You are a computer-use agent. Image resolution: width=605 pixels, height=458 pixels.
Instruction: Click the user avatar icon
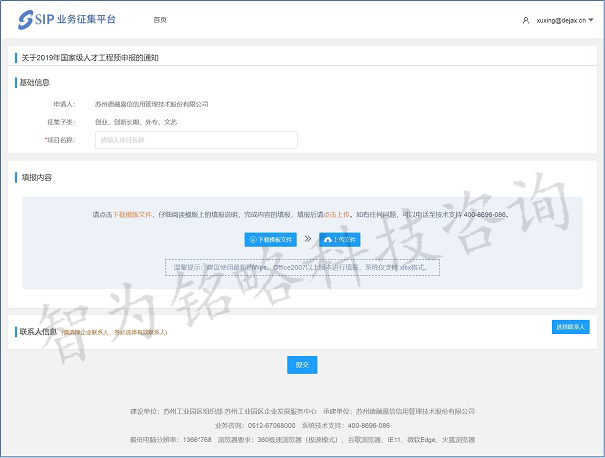click(526, 20)
